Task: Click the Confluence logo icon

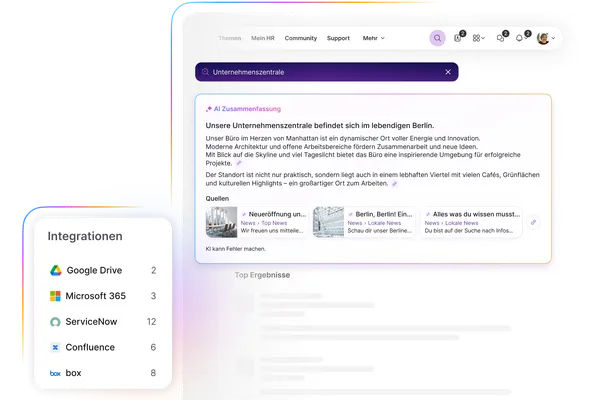Action: [x=55, y=347]
